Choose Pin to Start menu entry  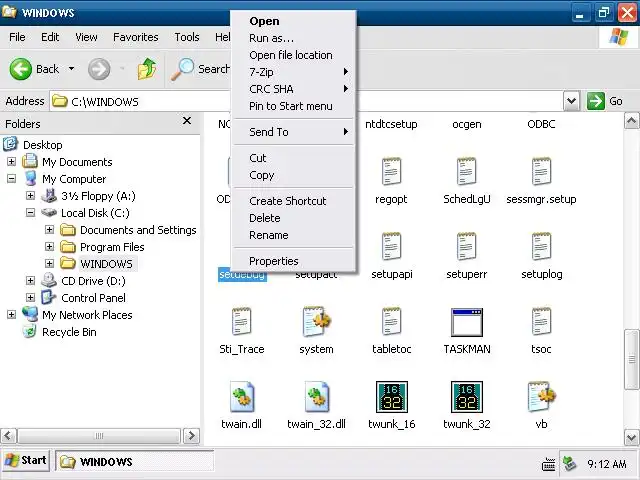click(293, 106)
